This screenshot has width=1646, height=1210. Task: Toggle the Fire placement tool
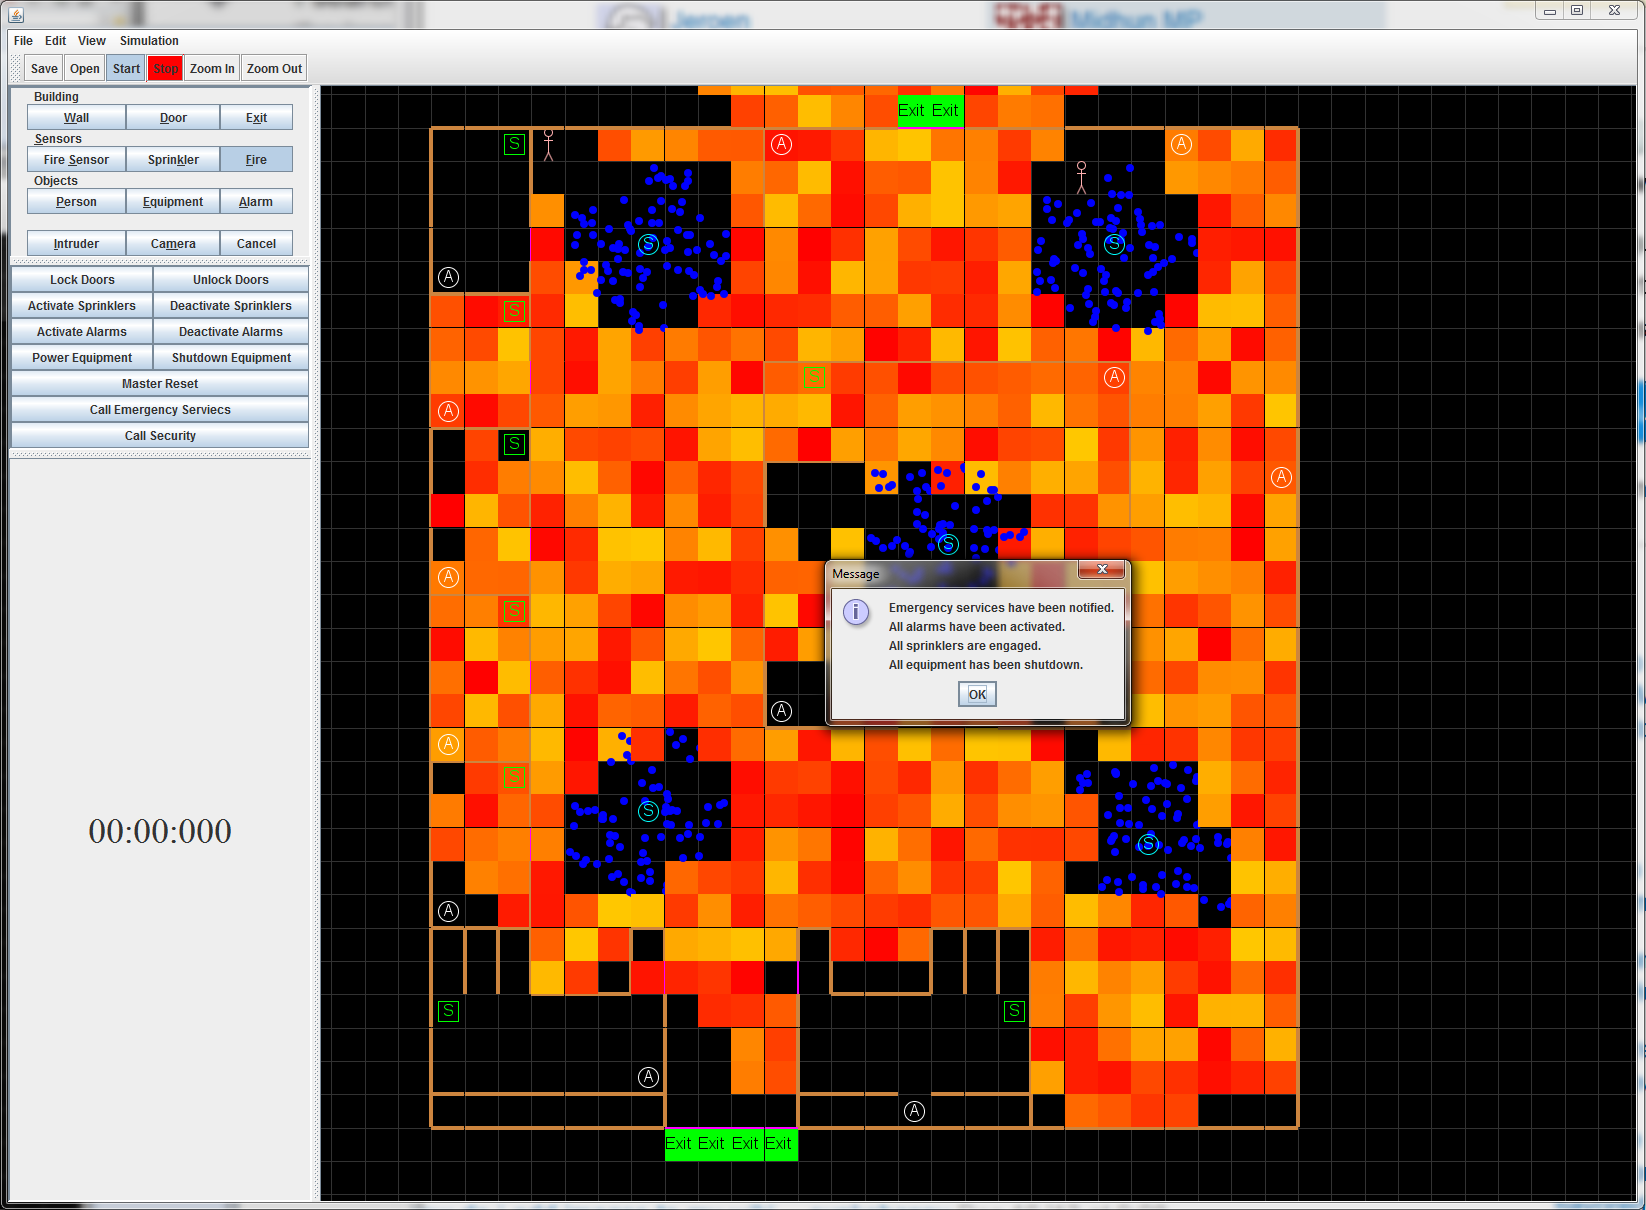click(256, 159)
